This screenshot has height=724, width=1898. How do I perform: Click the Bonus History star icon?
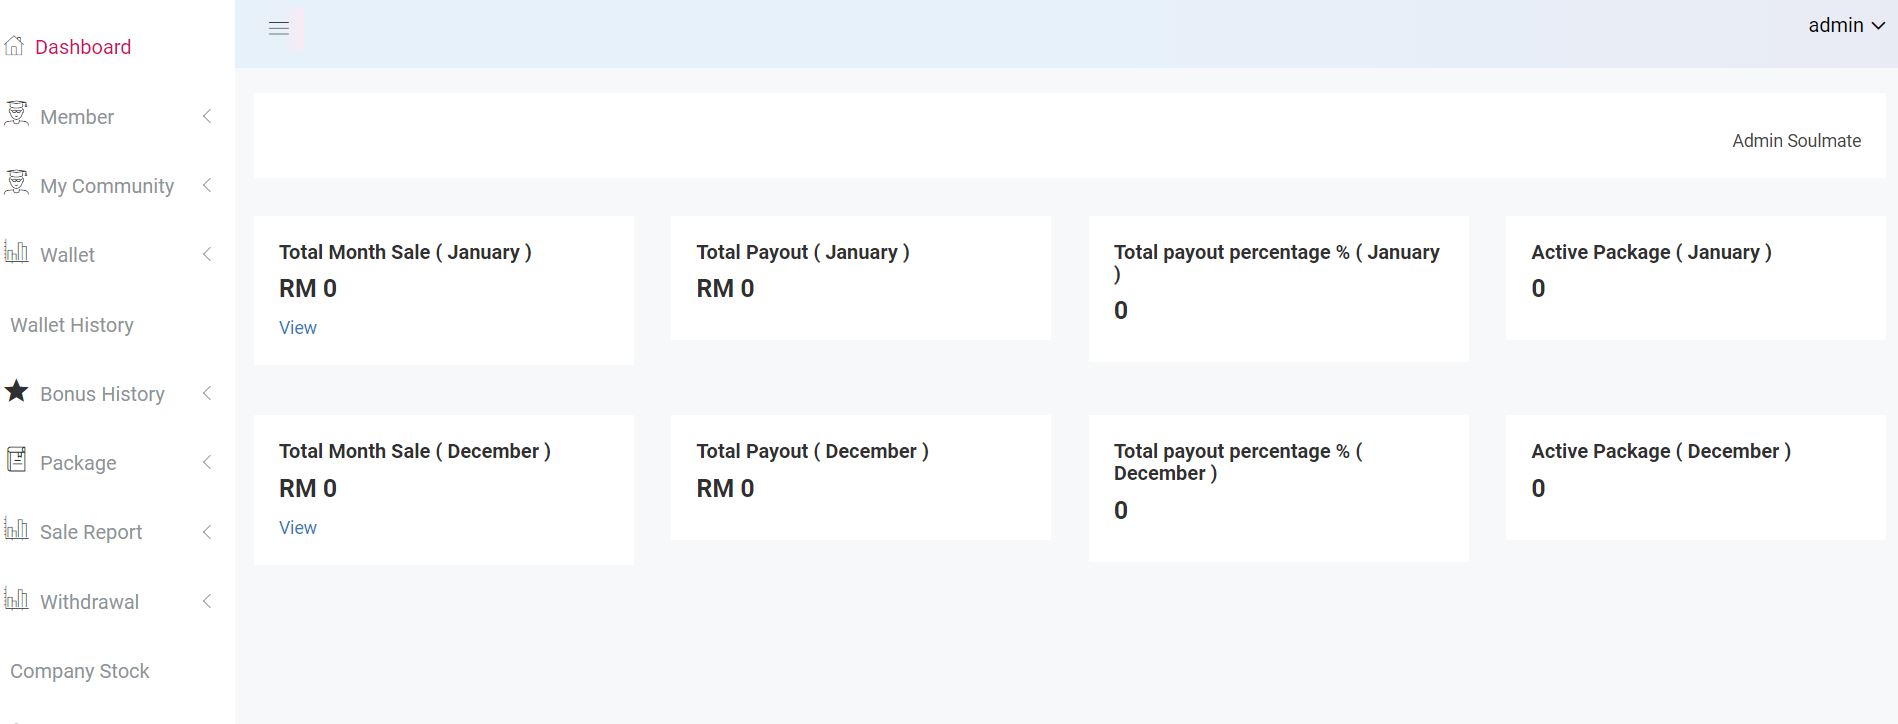pyautogui.click(x=16, y=391)
